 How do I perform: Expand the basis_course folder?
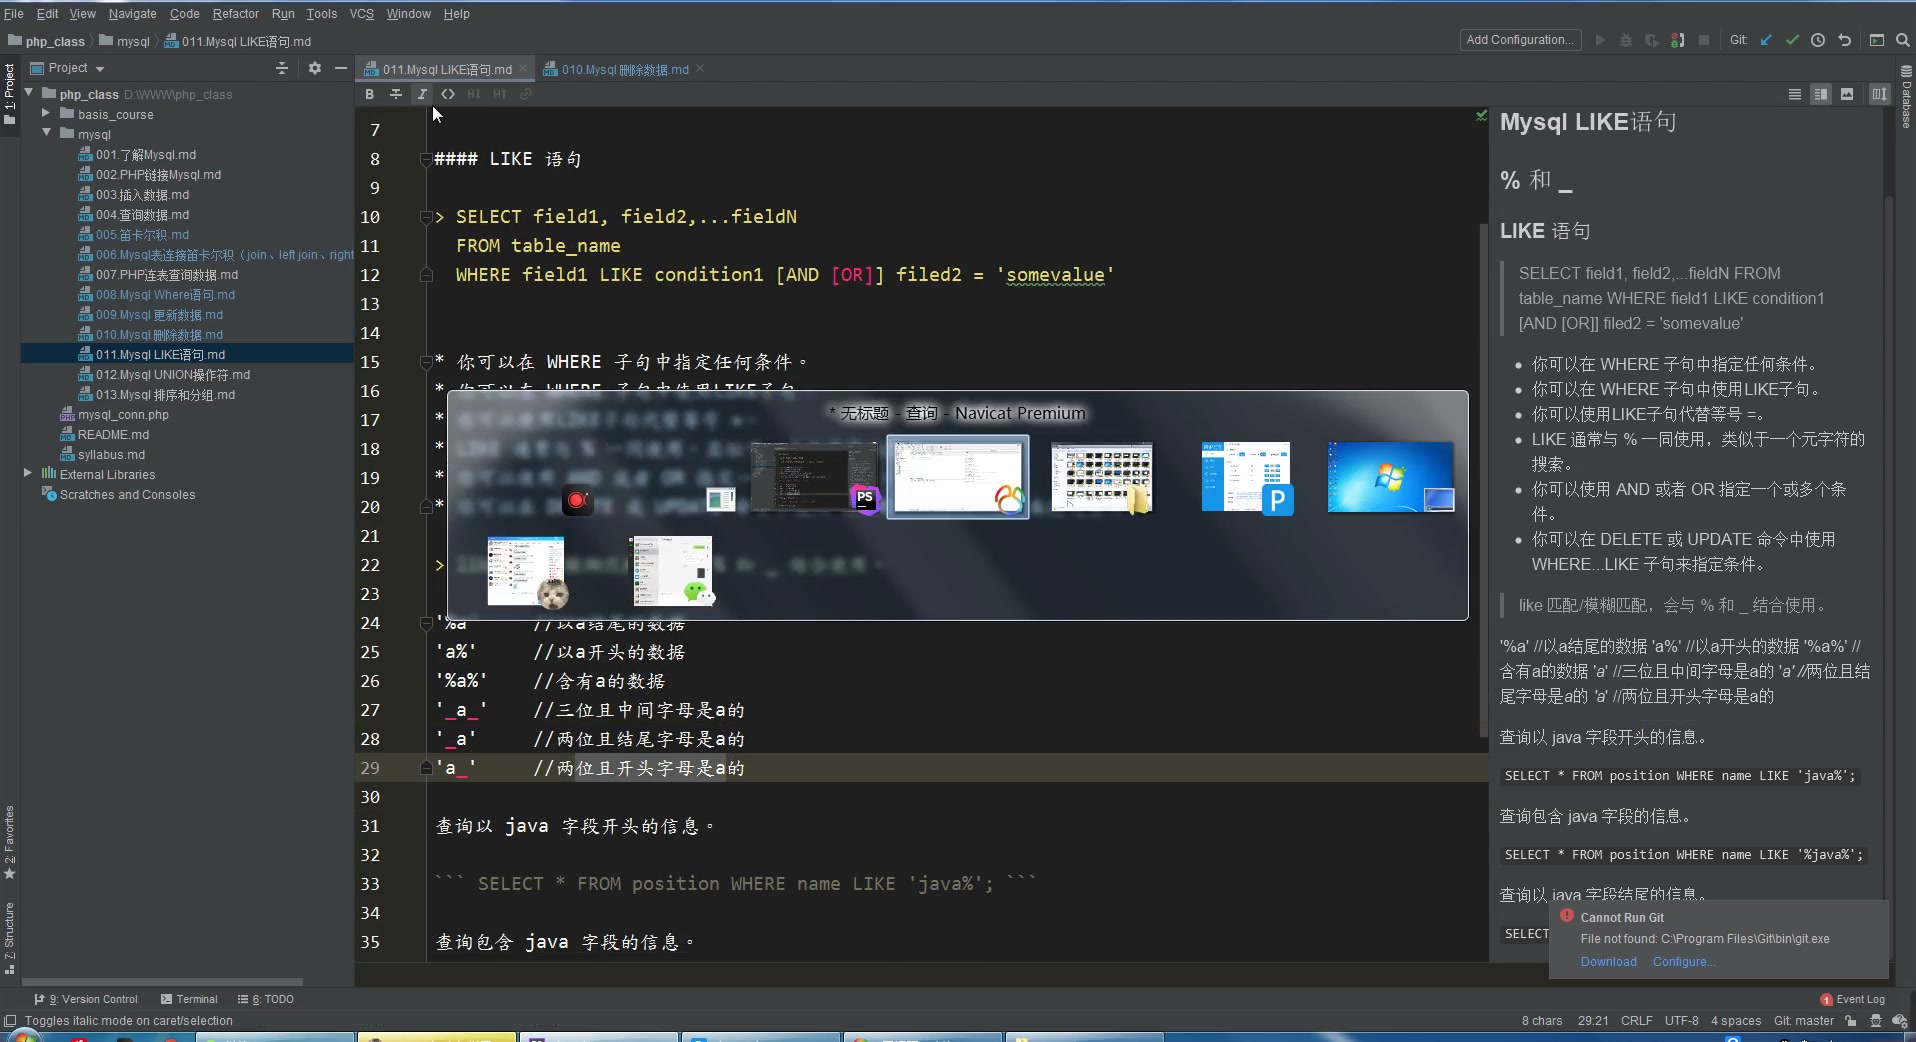[46, 114]
